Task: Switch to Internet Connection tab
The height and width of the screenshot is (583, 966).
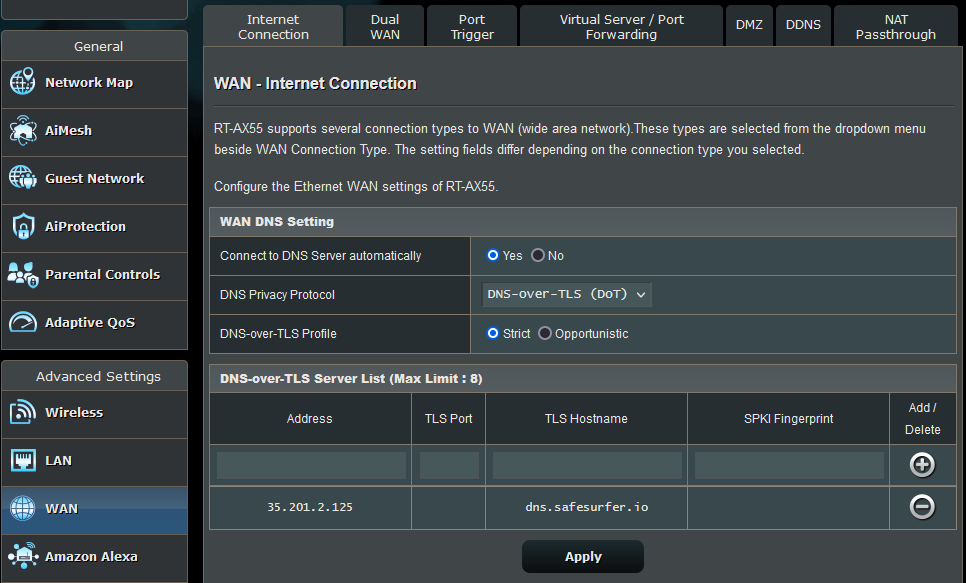Action: click(273, 26)
